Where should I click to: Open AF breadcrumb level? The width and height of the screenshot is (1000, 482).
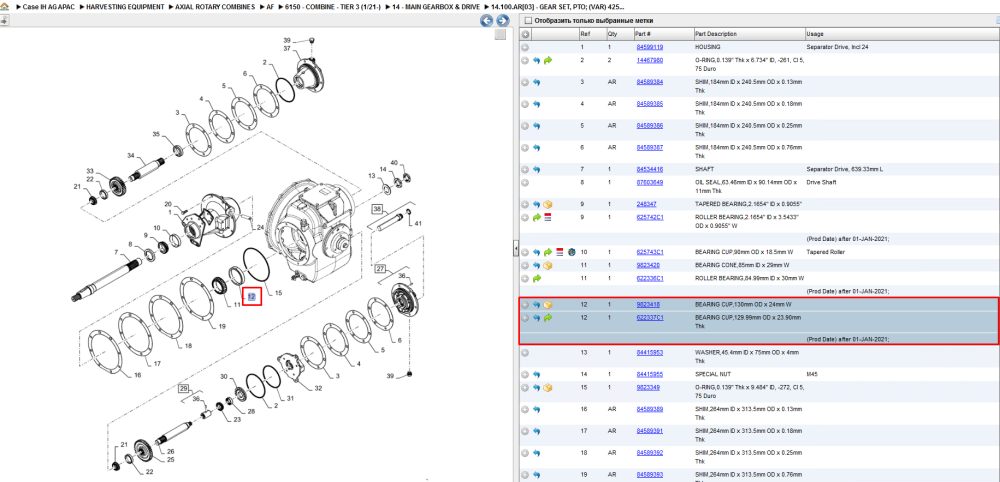pyautogui.click(x=270, y=6)
